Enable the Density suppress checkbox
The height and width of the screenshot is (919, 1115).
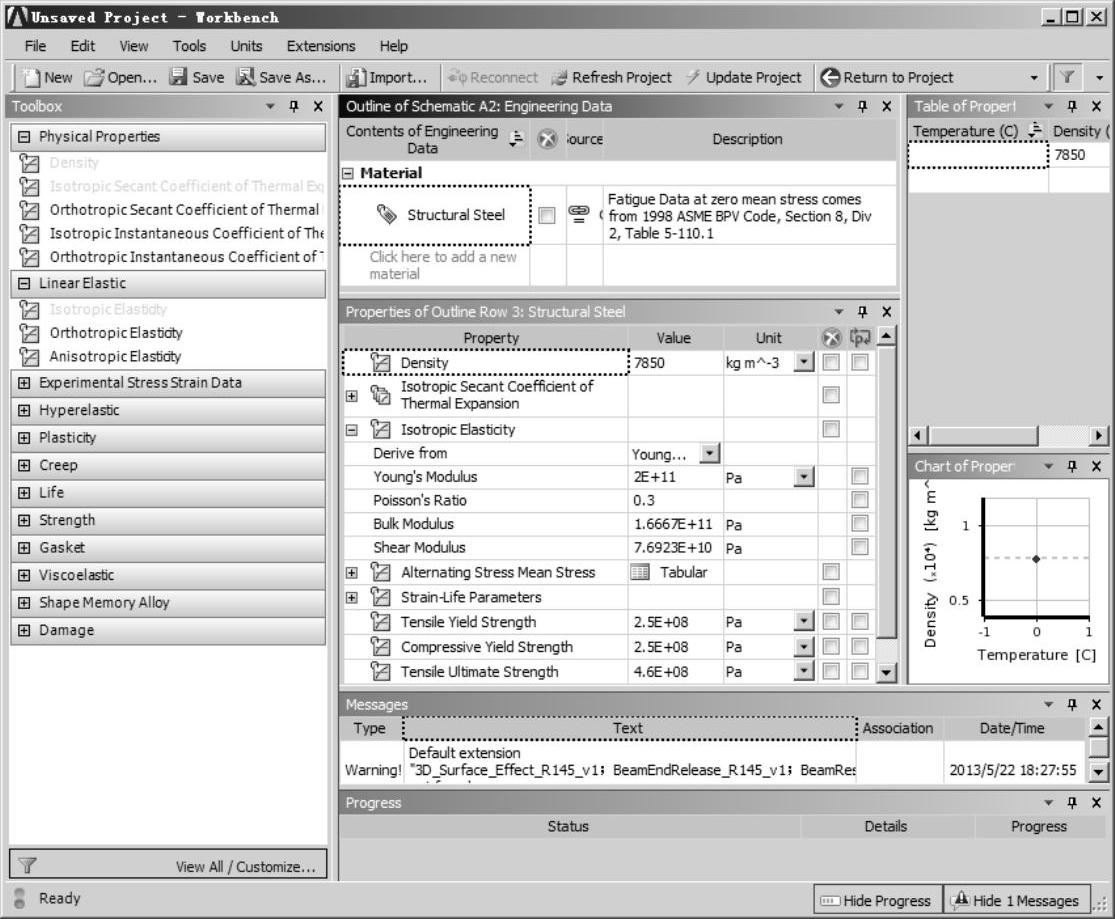coord(830,363)
